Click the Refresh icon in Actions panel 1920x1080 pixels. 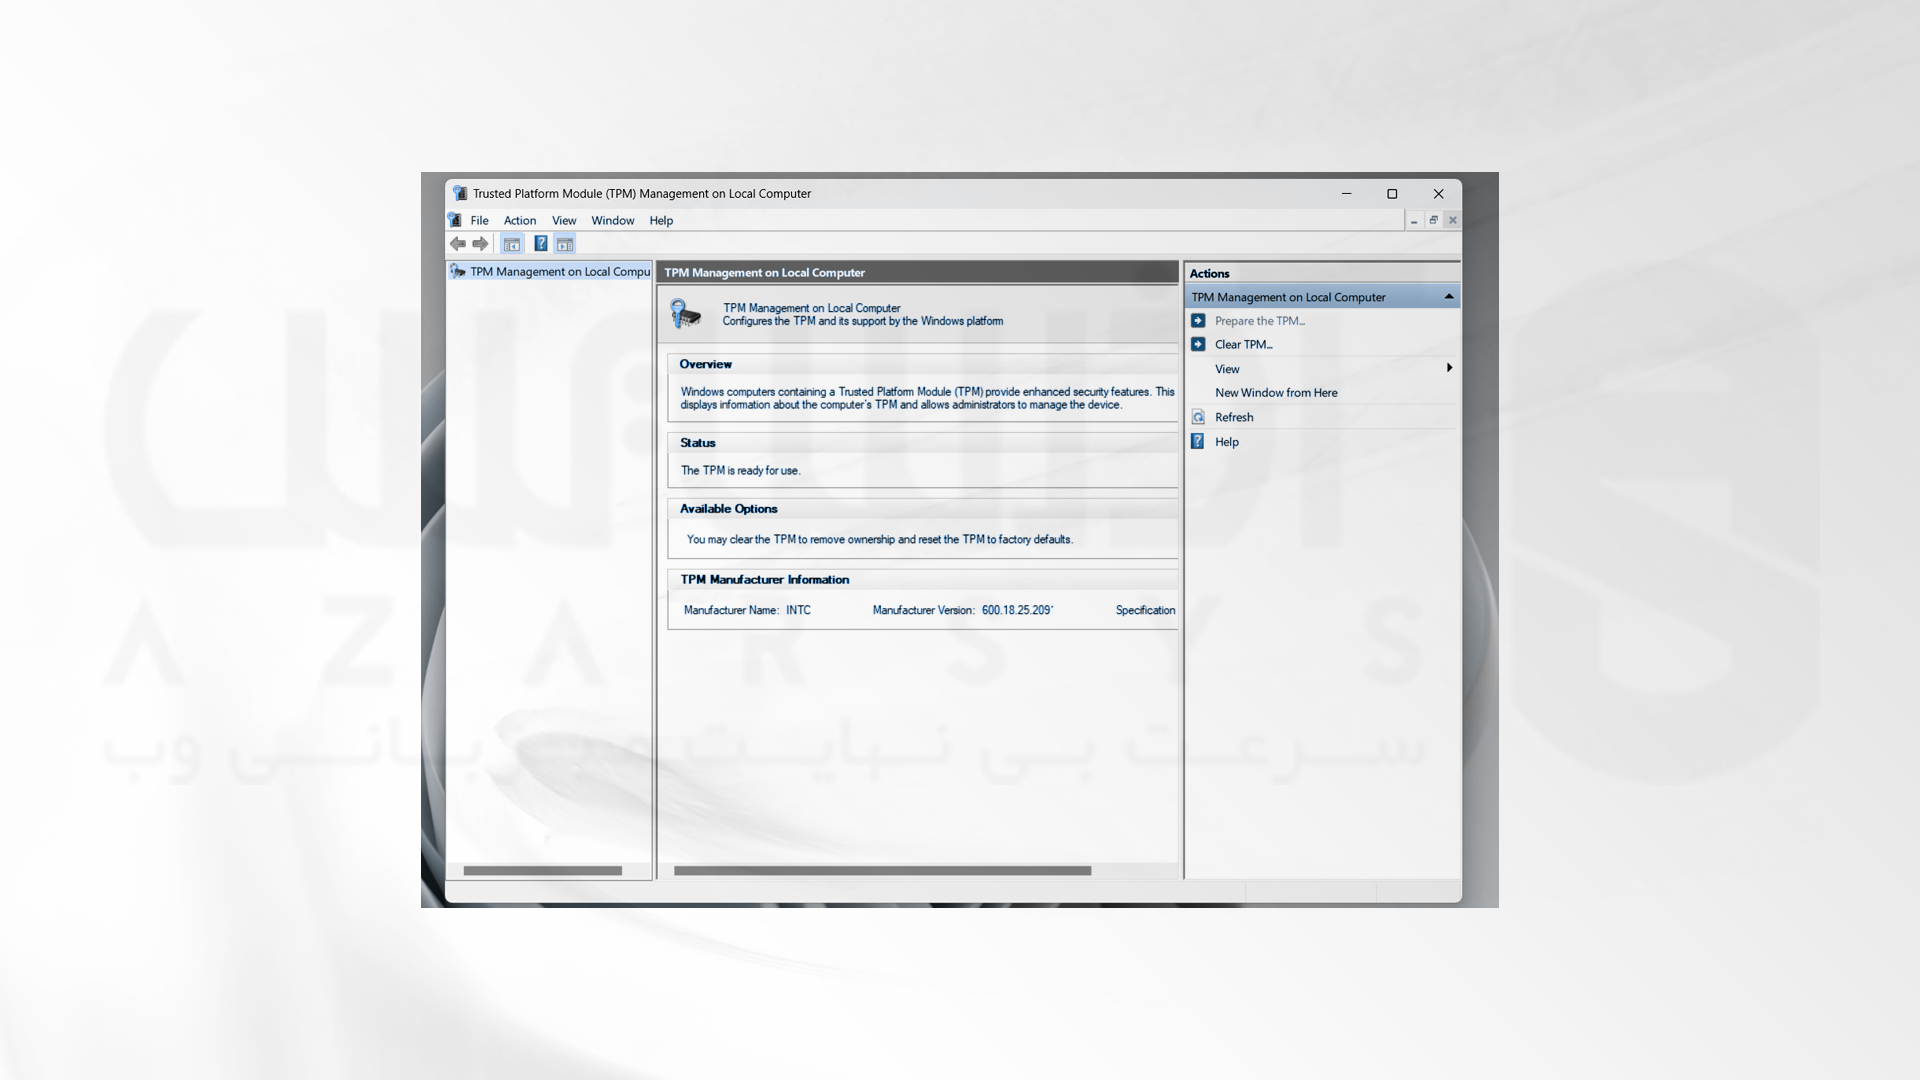point(1196,417)
